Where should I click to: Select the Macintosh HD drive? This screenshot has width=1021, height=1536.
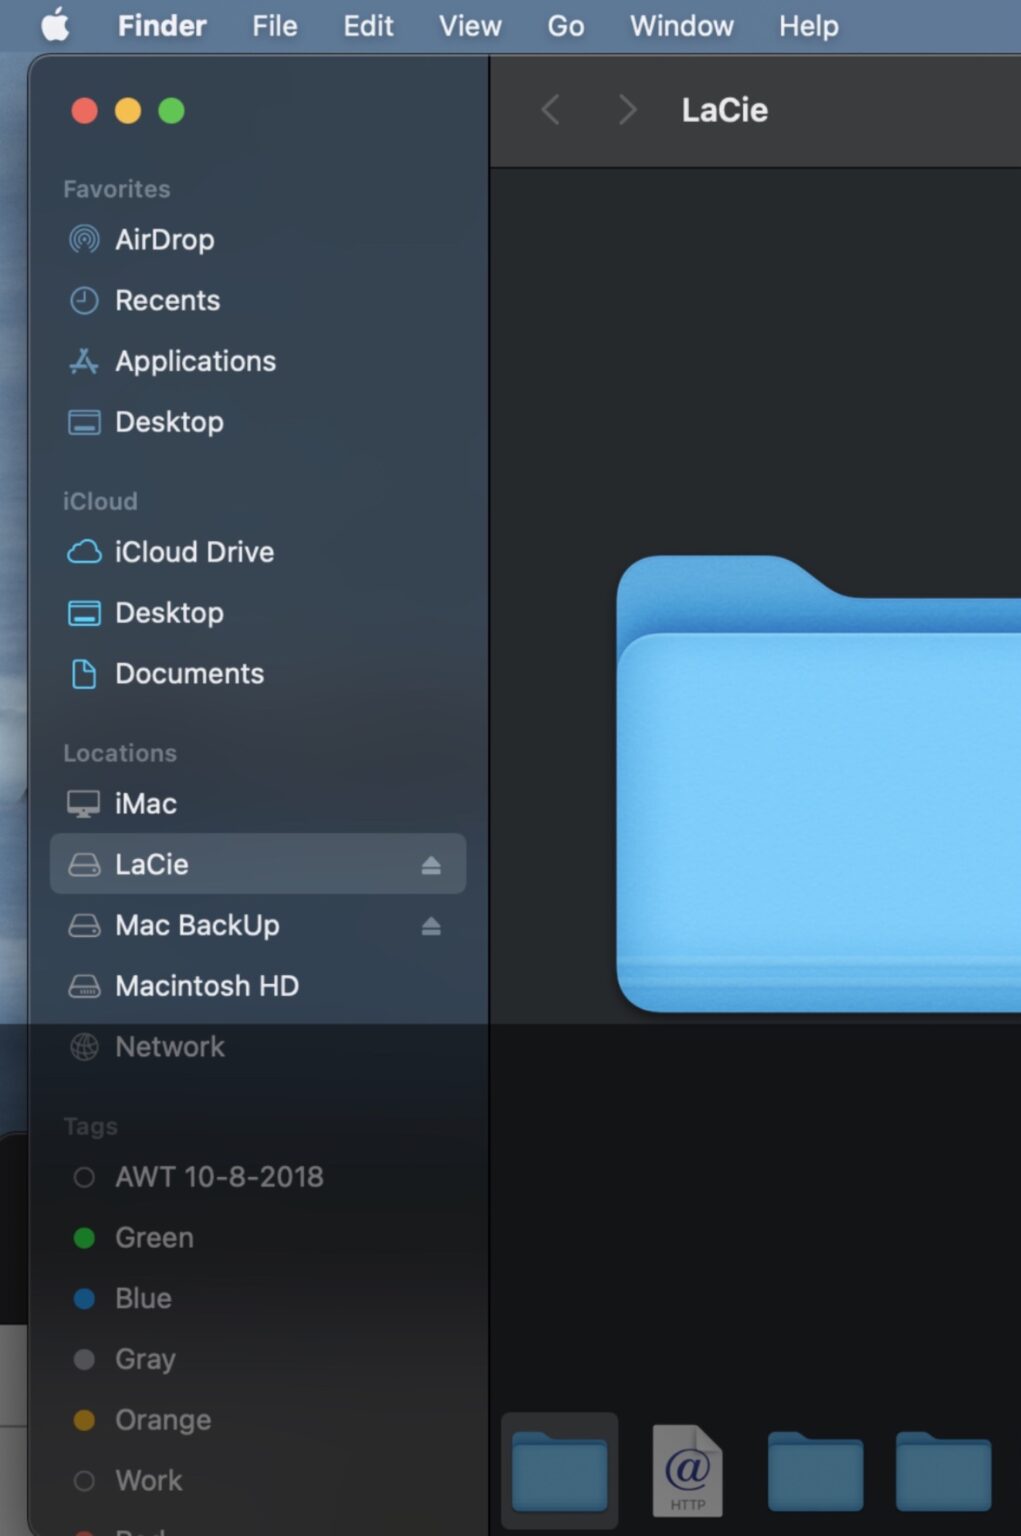(206, 986)
